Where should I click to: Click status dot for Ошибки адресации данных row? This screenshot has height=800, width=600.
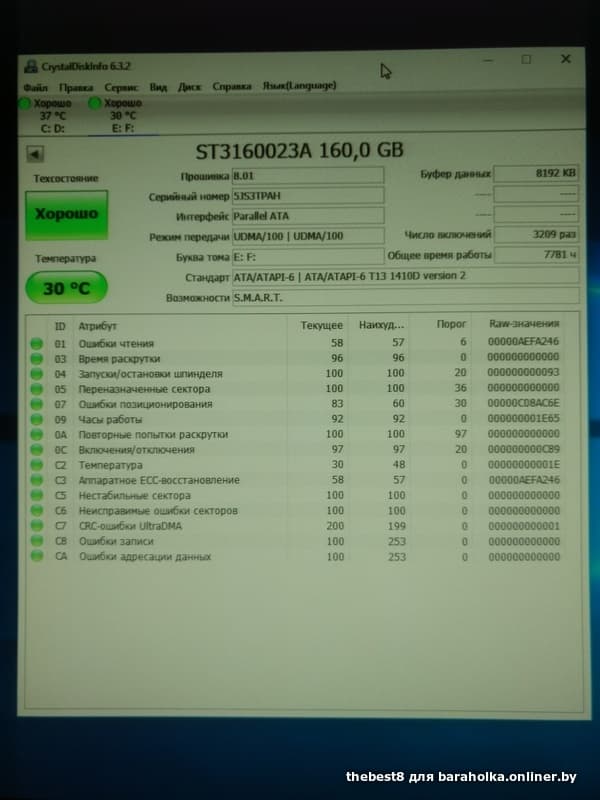[36, 556]
